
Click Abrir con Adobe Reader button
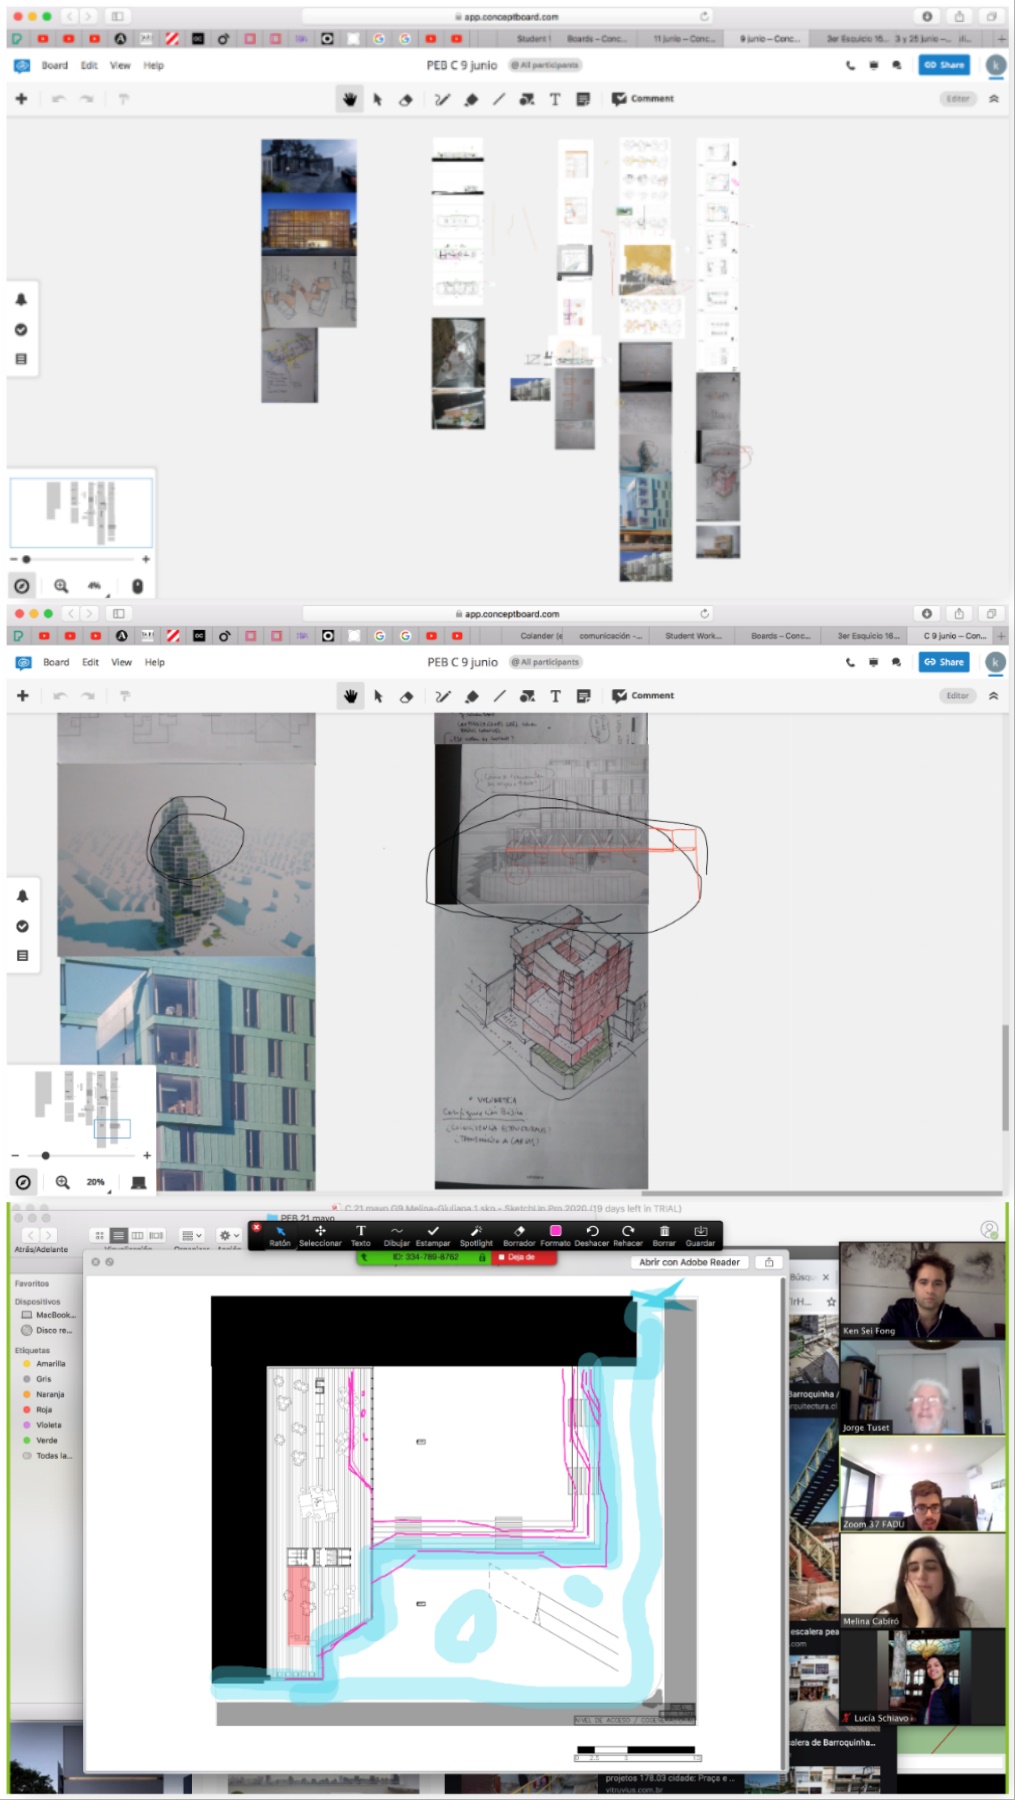tap(689, 1262)
